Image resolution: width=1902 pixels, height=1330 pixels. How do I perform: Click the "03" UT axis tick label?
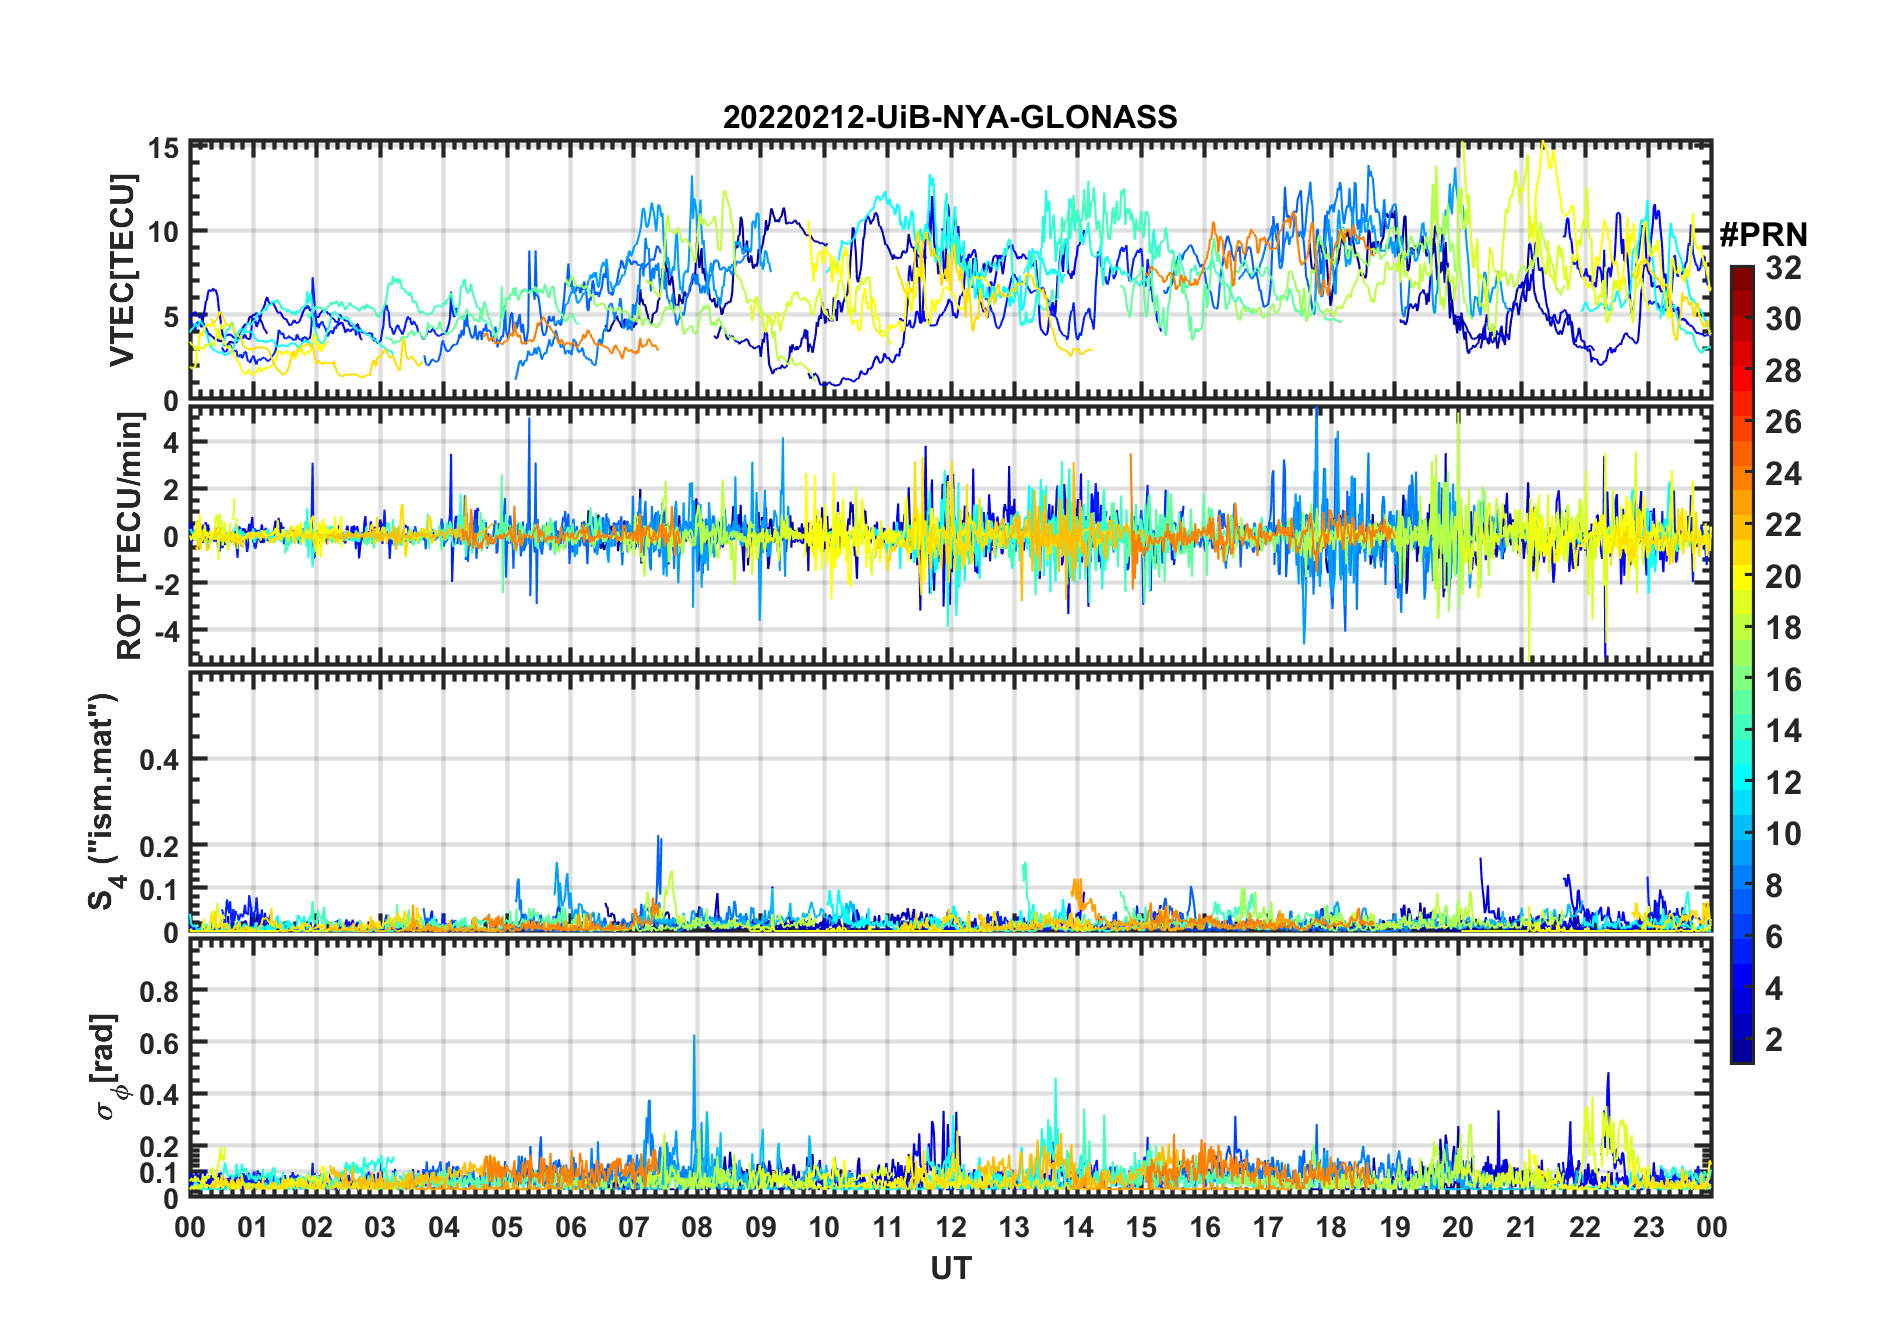(x=380, y=1227)
